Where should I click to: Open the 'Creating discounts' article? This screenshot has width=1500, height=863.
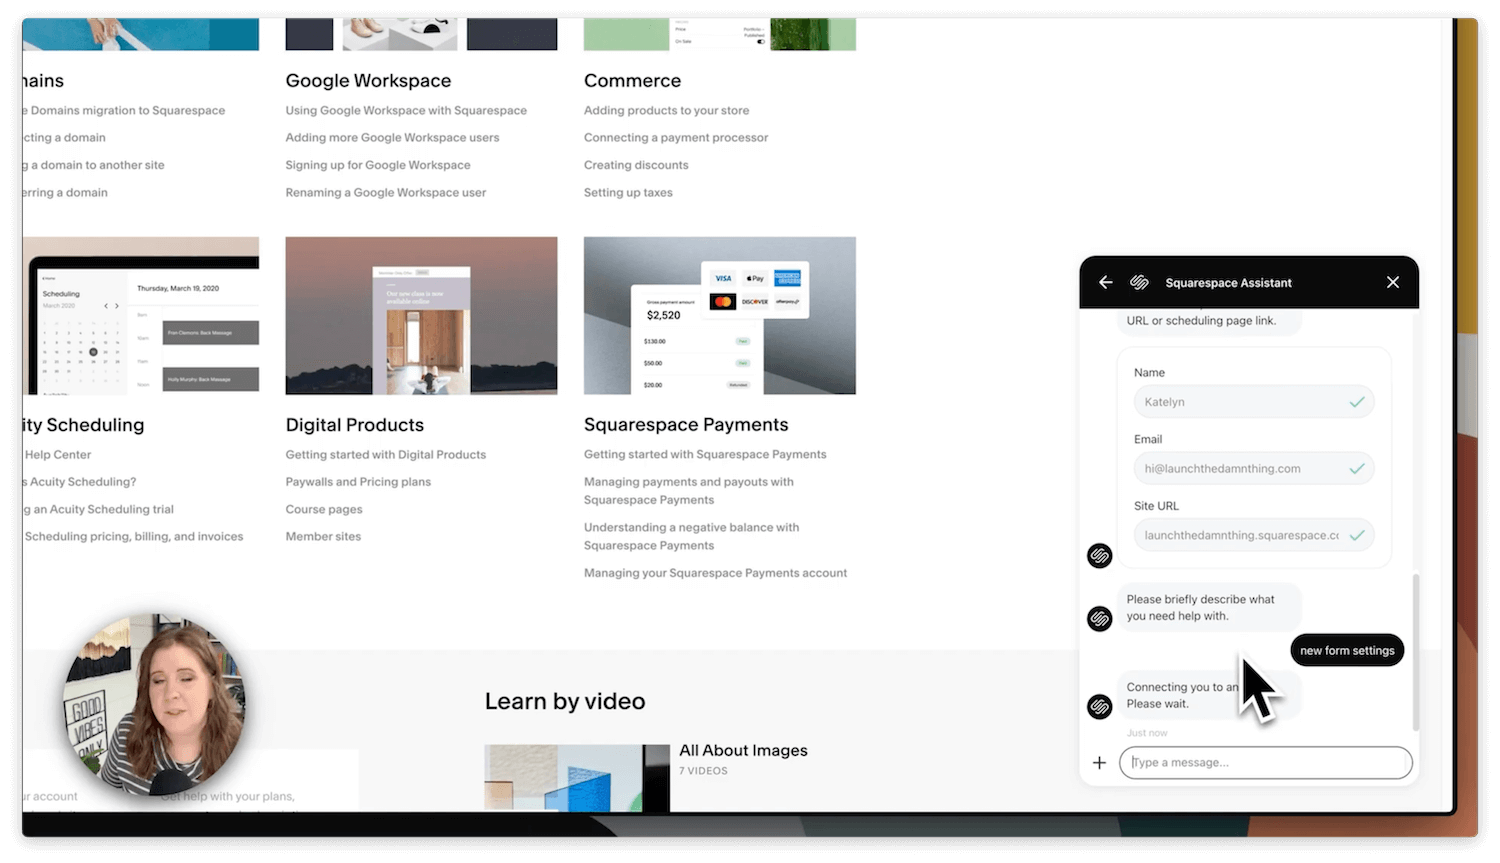(636, 165)
